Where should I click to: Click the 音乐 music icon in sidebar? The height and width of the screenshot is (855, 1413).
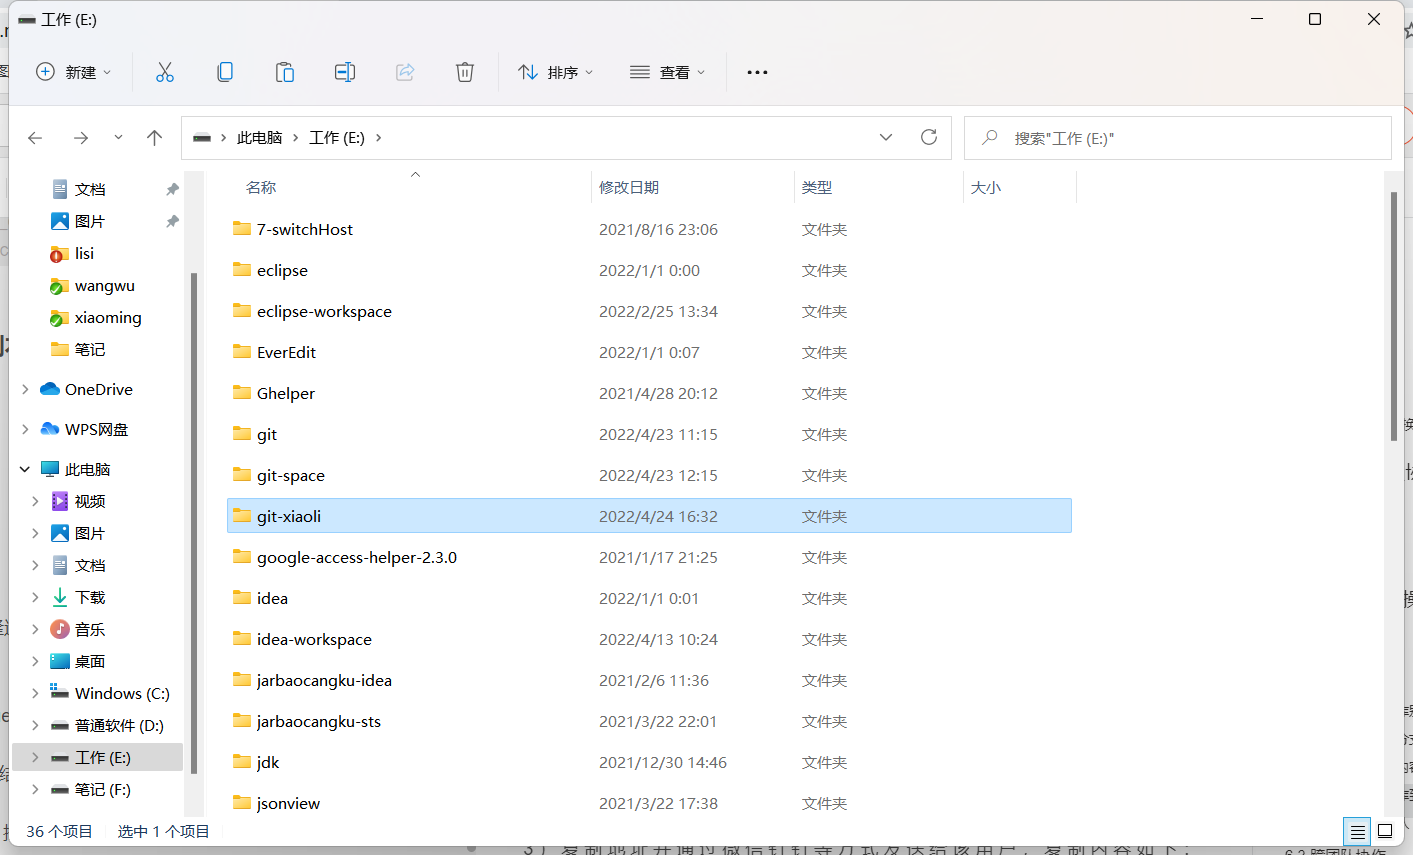(x=60, y=629)
